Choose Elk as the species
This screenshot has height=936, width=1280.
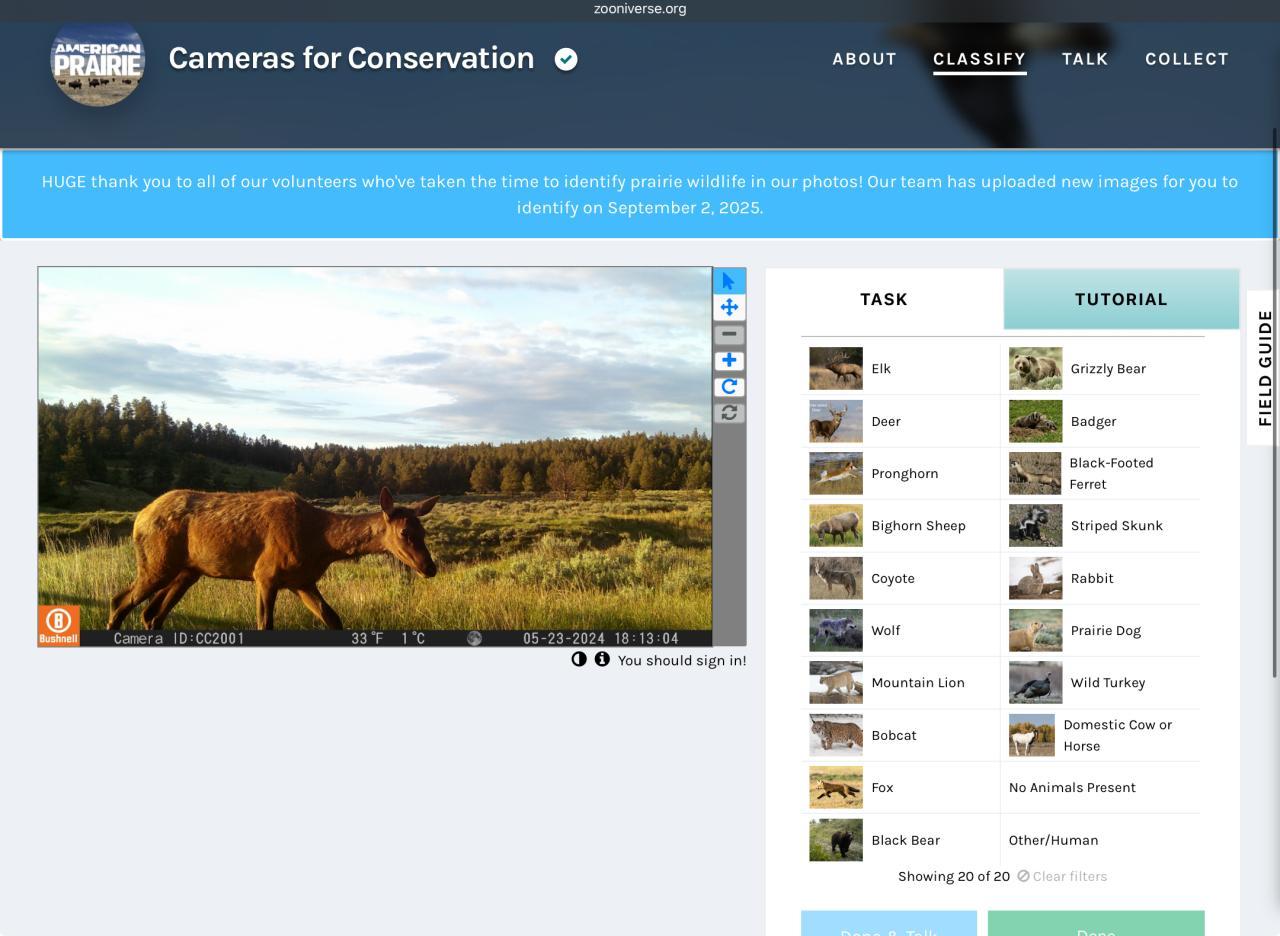pyautogui.click(x=900, y=369)
